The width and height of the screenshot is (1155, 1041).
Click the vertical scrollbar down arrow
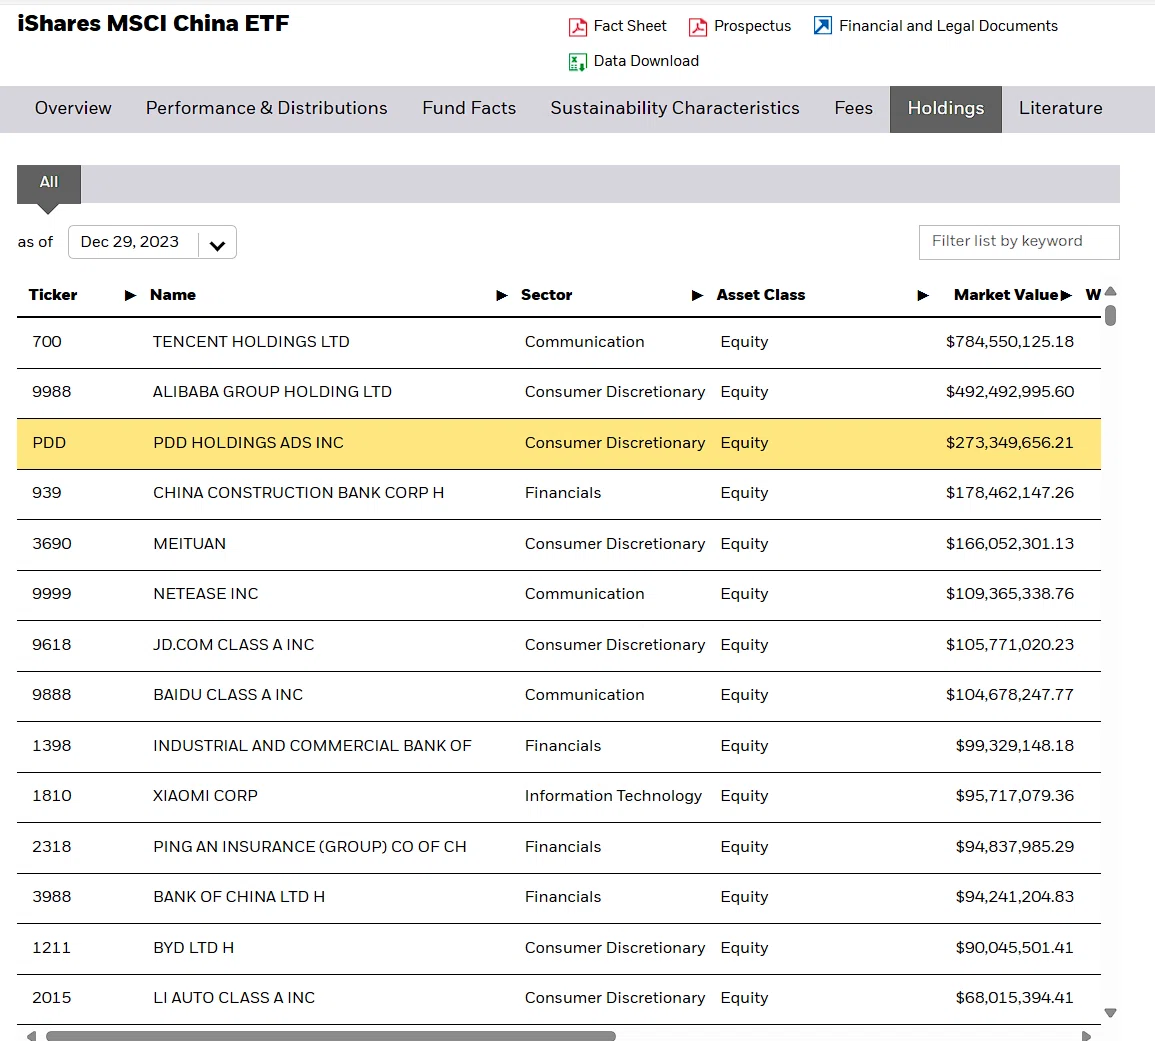pyautogui.click(x=1111, y=1013)
